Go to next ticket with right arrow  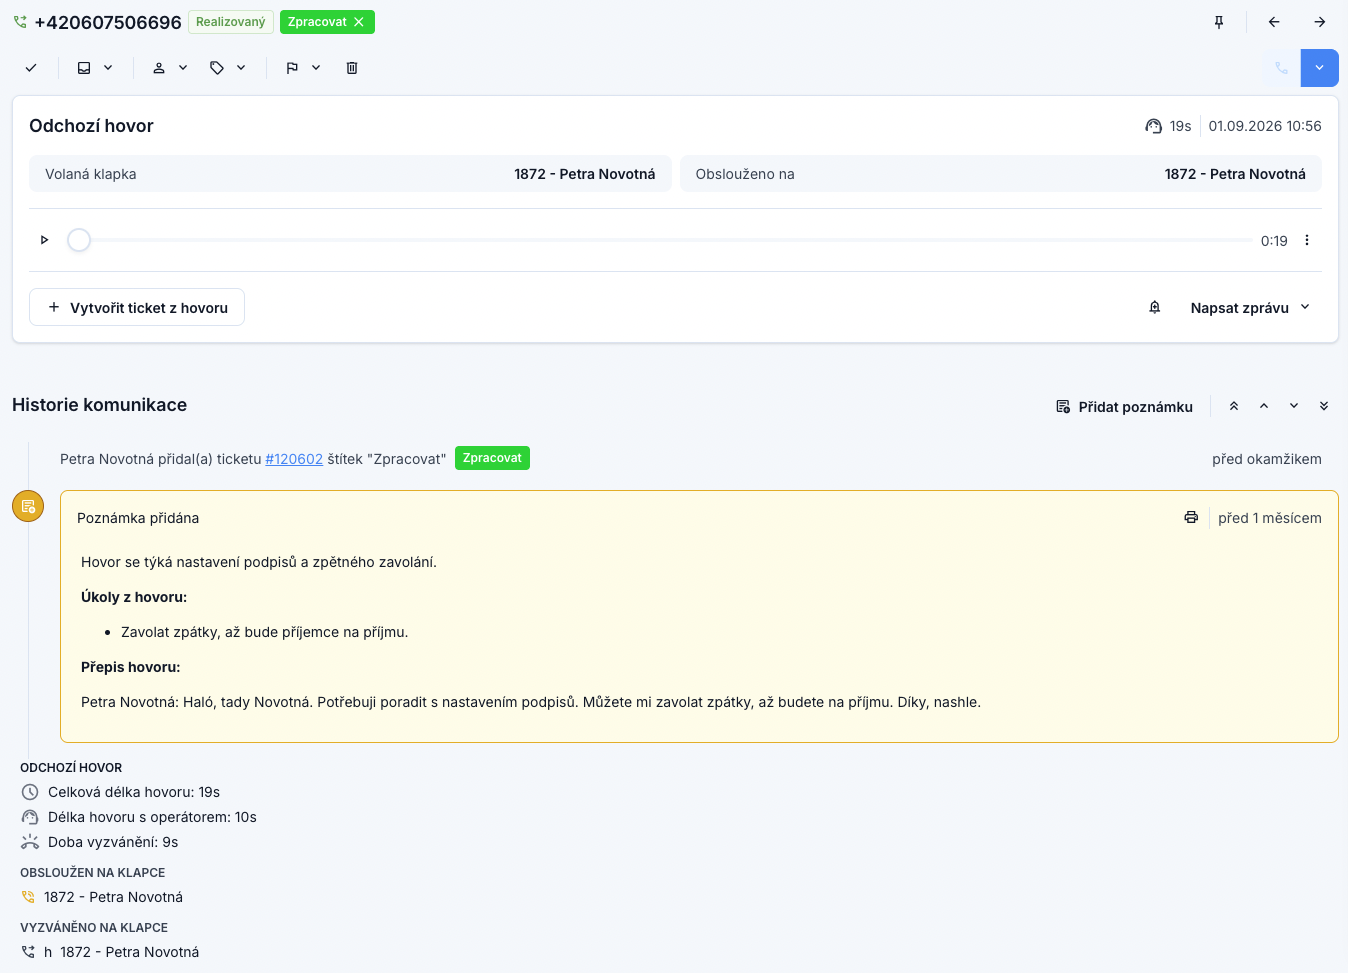[1320, 22]
